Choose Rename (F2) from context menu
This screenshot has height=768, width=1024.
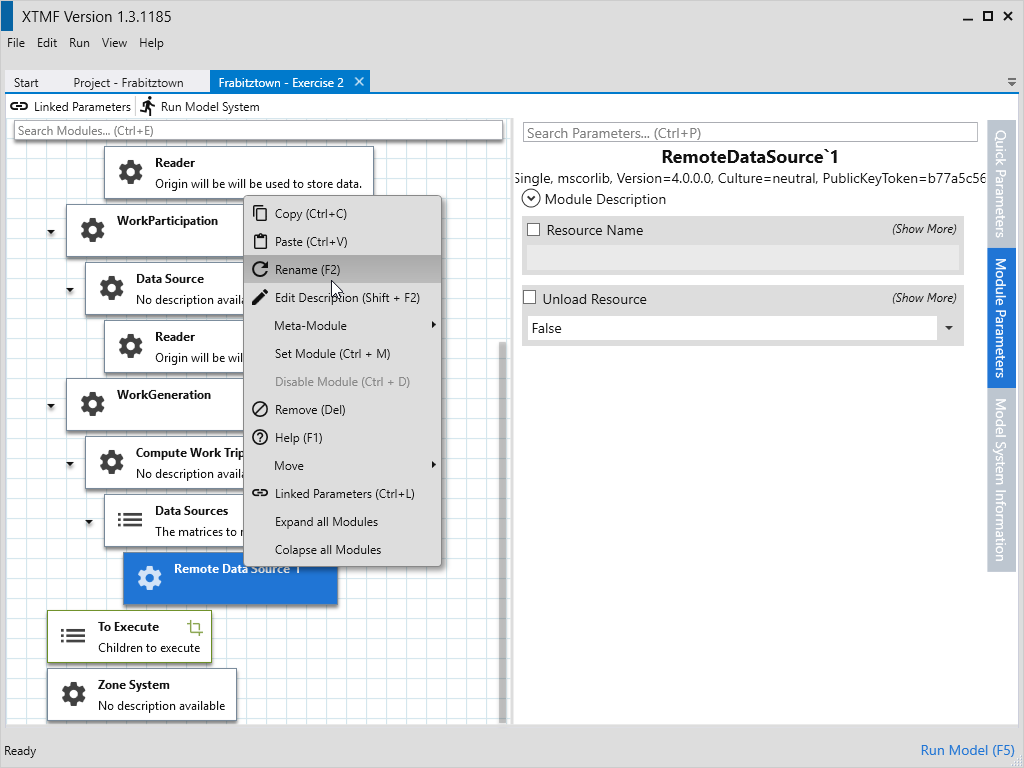pos(308,270)
